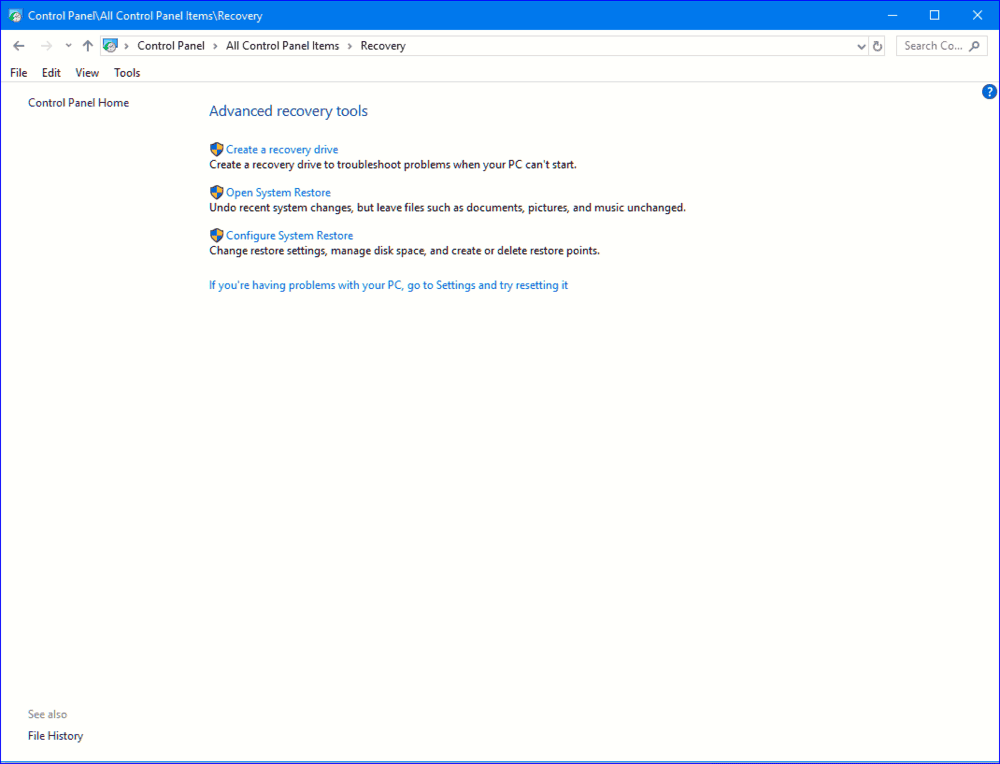Image resolution: width=1000 pixels, height=764 pixels.
Task: Click the Back navigation arrow
Action: [x=18, y=46]
